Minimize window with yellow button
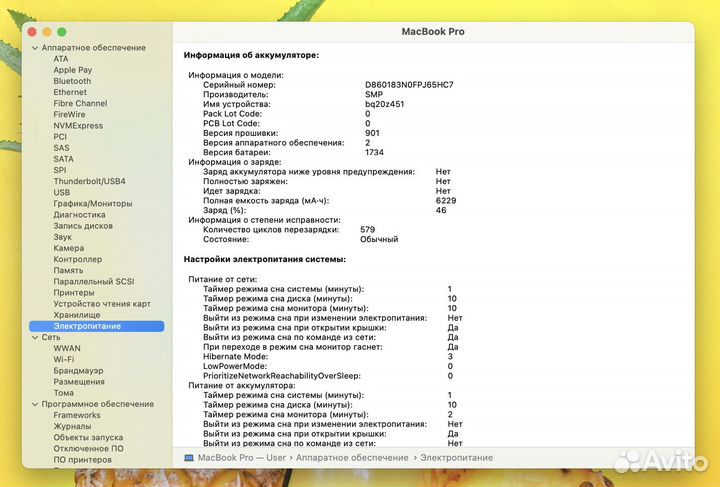Screen dimensions: 720x487 [47, 32]
